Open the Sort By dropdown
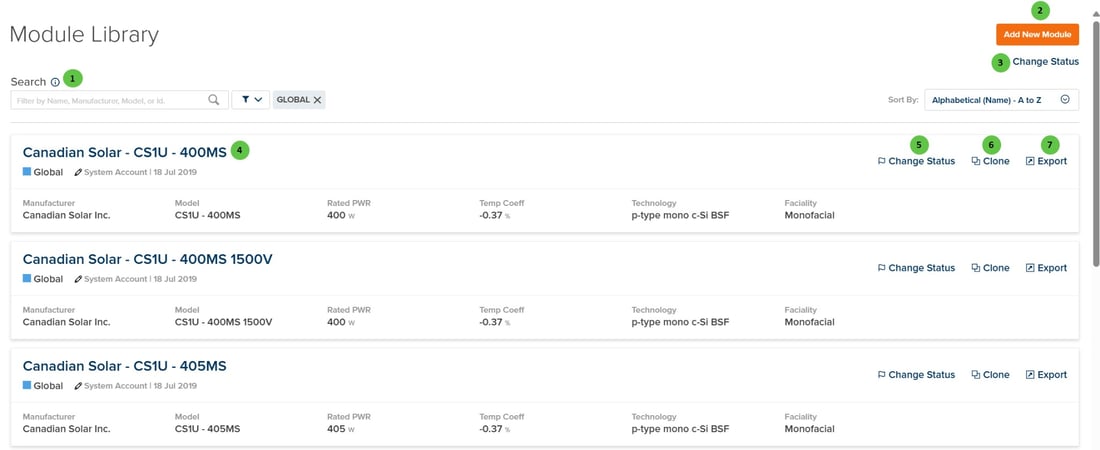The image size is (1100, 450). 1001,100
